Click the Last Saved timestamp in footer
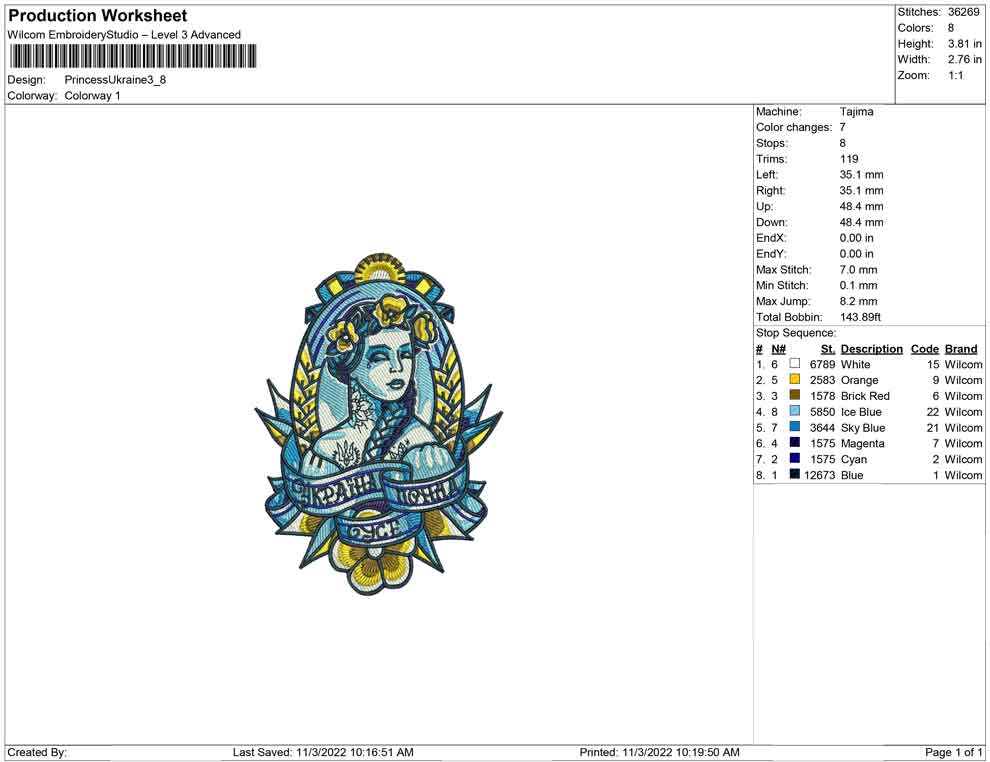 (323, 752)
